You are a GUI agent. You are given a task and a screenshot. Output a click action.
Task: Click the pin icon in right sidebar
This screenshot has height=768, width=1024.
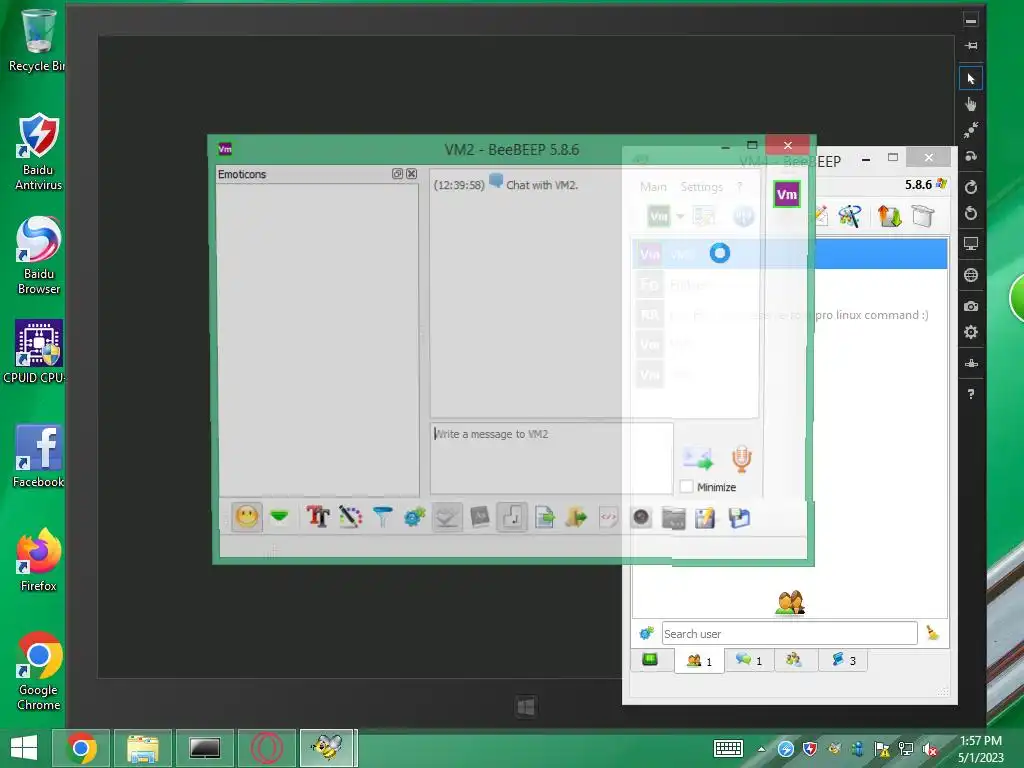click(x=971, y=46)
